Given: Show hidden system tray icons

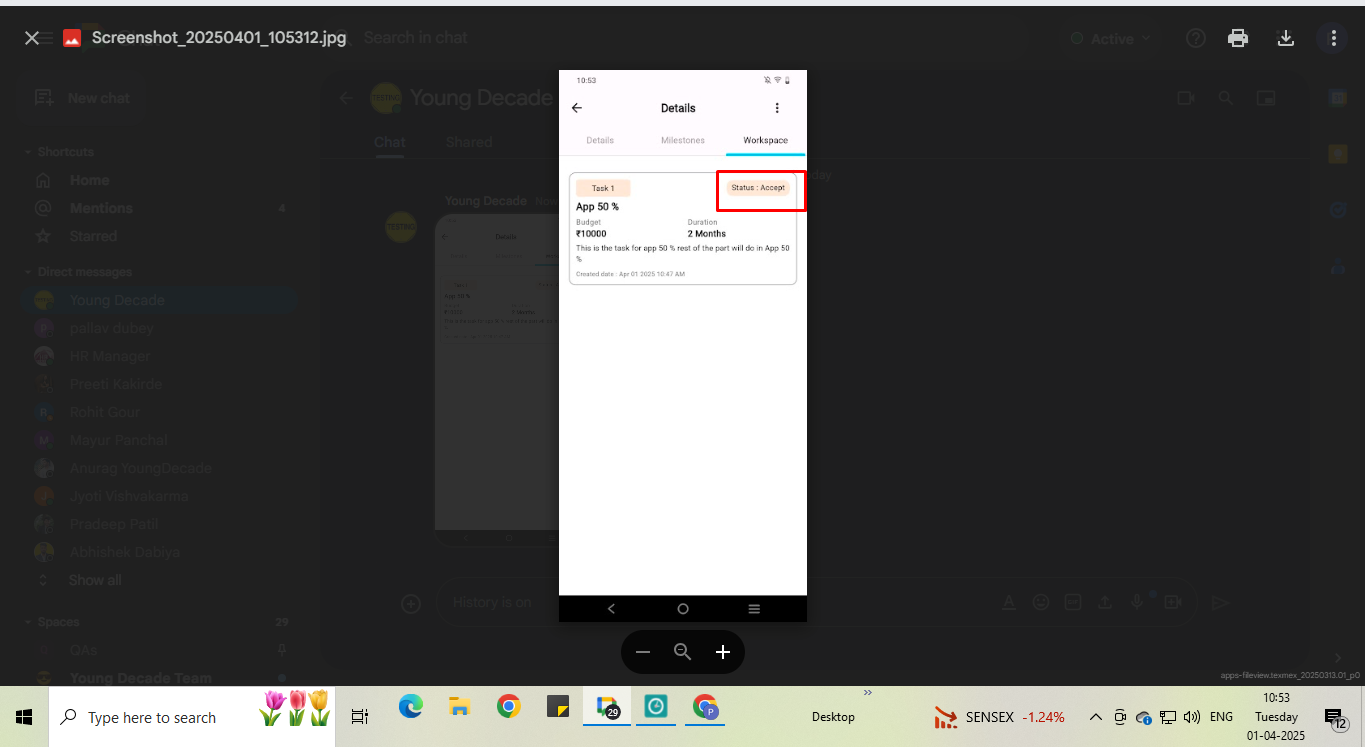Looking at the screenshot, I should 1096,717.
